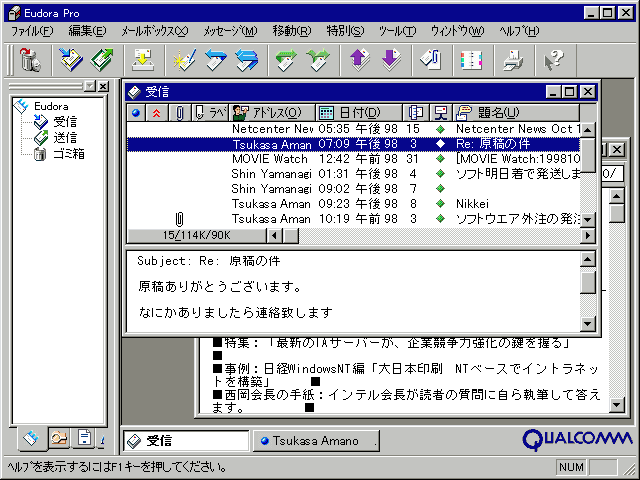640x480 pixels.
Task: Click the Reply toolbar icon
Action: 216,60
